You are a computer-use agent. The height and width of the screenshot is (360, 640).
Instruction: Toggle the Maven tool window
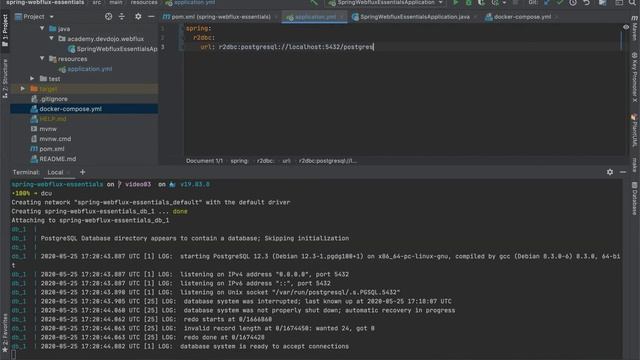(x=635, y=28)
